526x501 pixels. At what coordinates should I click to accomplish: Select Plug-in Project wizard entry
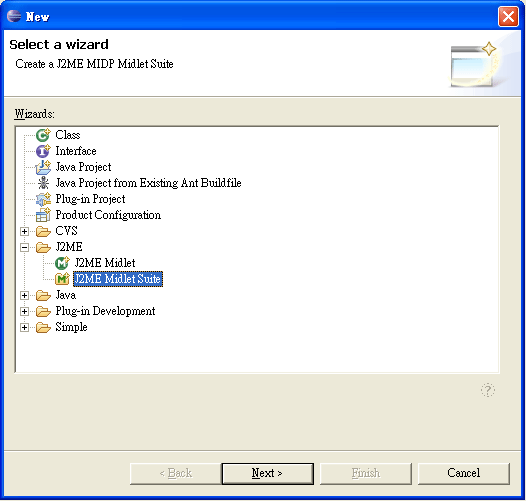tap(90, 199)
